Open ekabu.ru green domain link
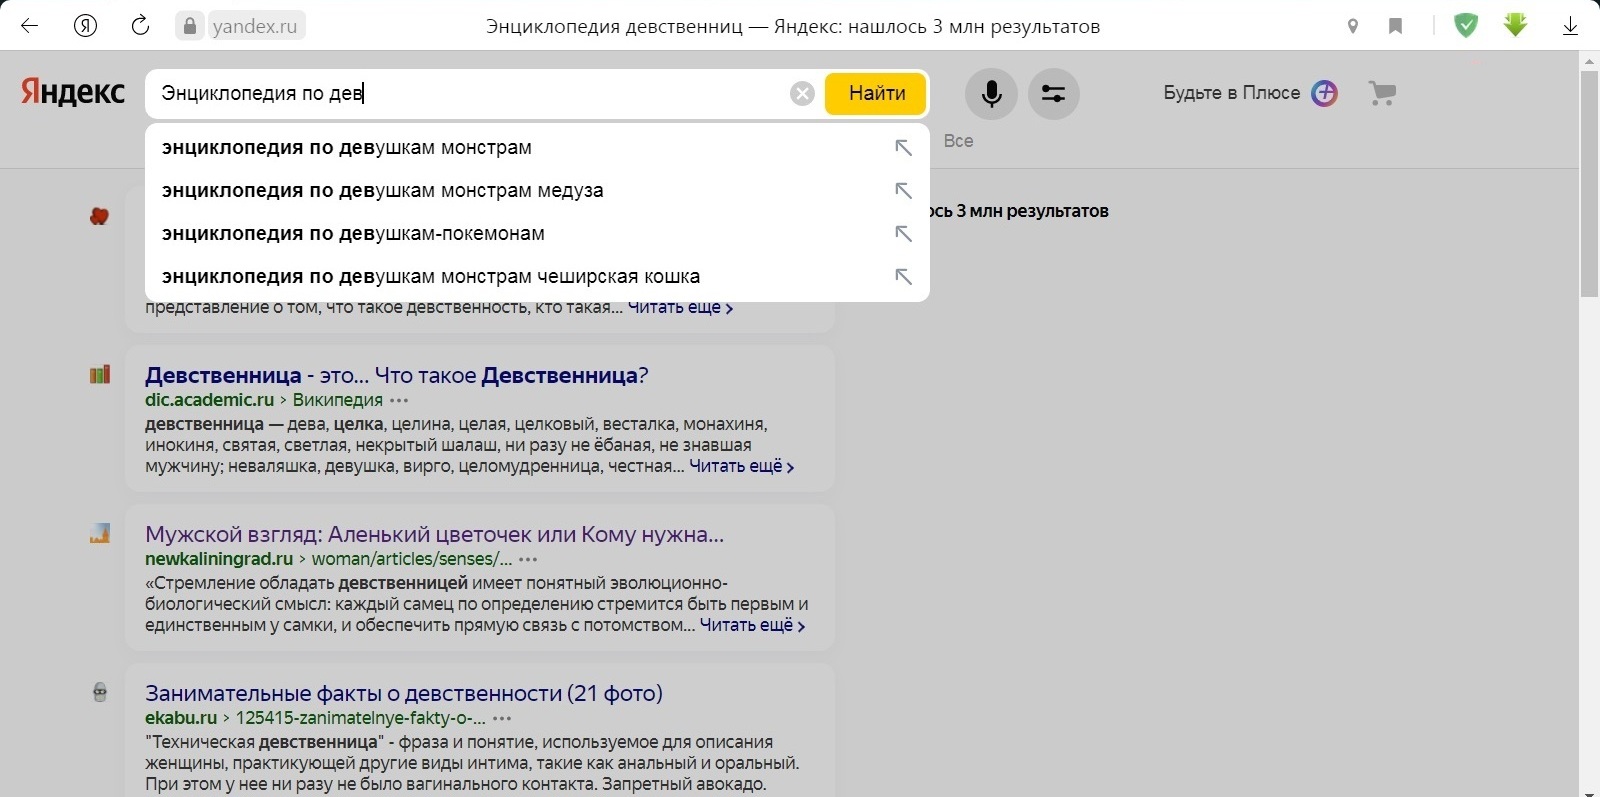 click(x=181, y=718)
